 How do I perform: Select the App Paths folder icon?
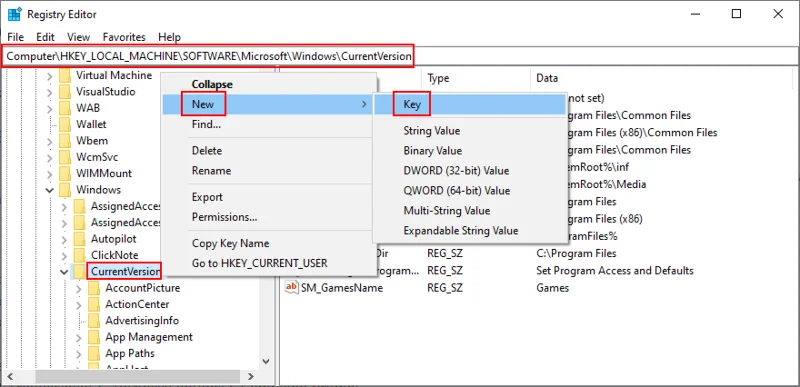tap(93, 353)
